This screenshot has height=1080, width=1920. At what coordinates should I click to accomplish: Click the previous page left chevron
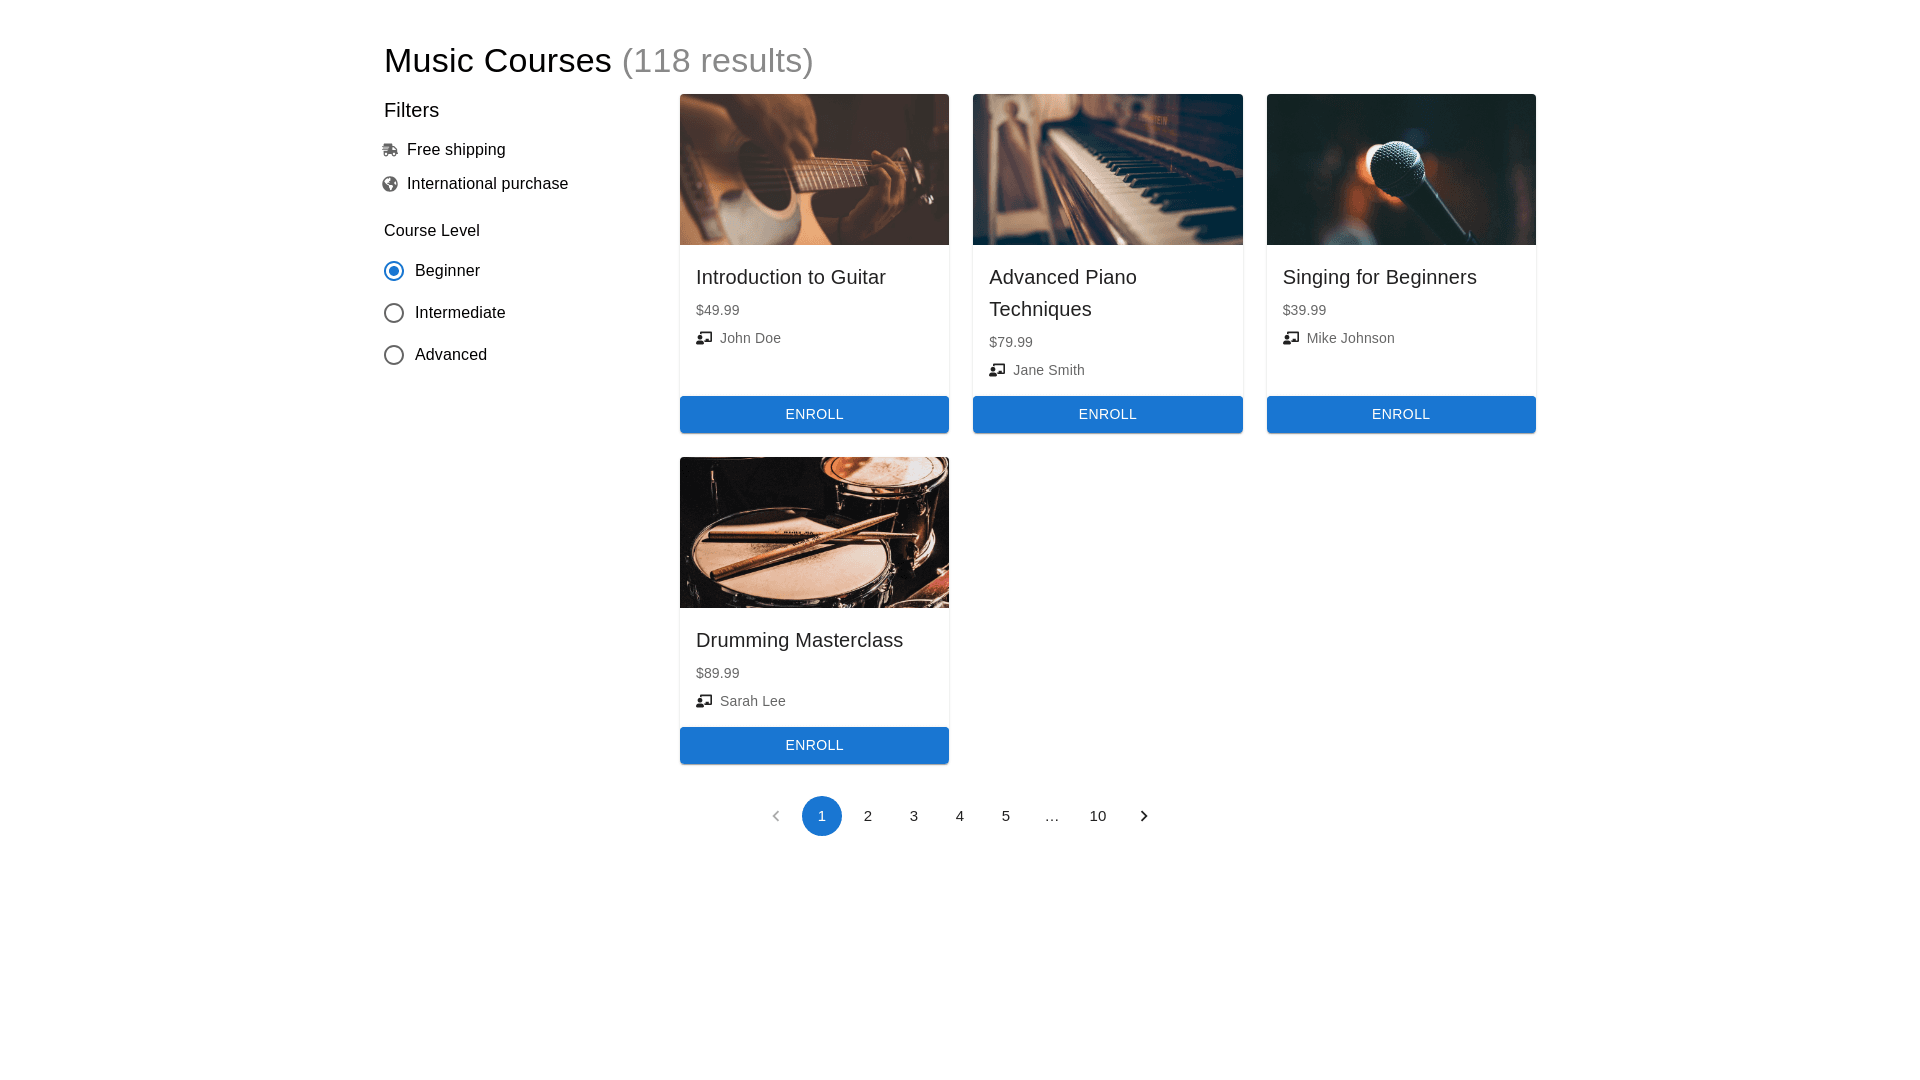[x=776, y=816]
